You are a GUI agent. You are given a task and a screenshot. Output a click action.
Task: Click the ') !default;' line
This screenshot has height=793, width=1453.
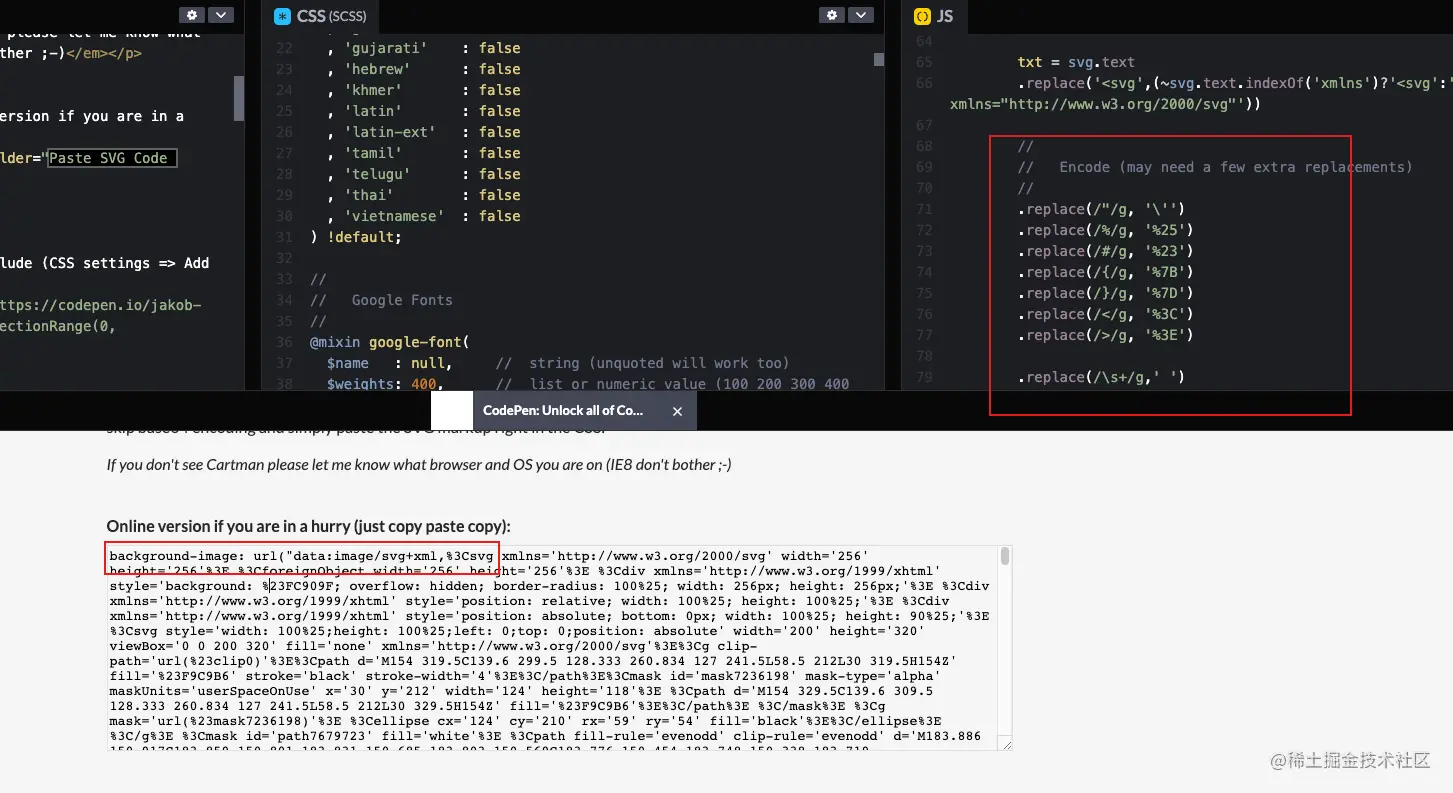click(x=356, y=237)
